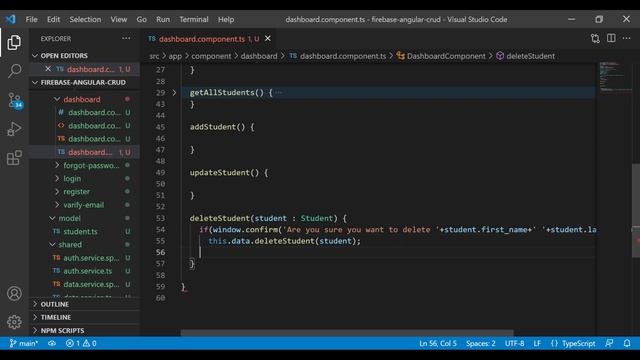Image resolution: width=640 pixels, height=360 pixels.
Task: Click the feedback icon in status bar
Action: pyautogui.click(x=609, y=343)
